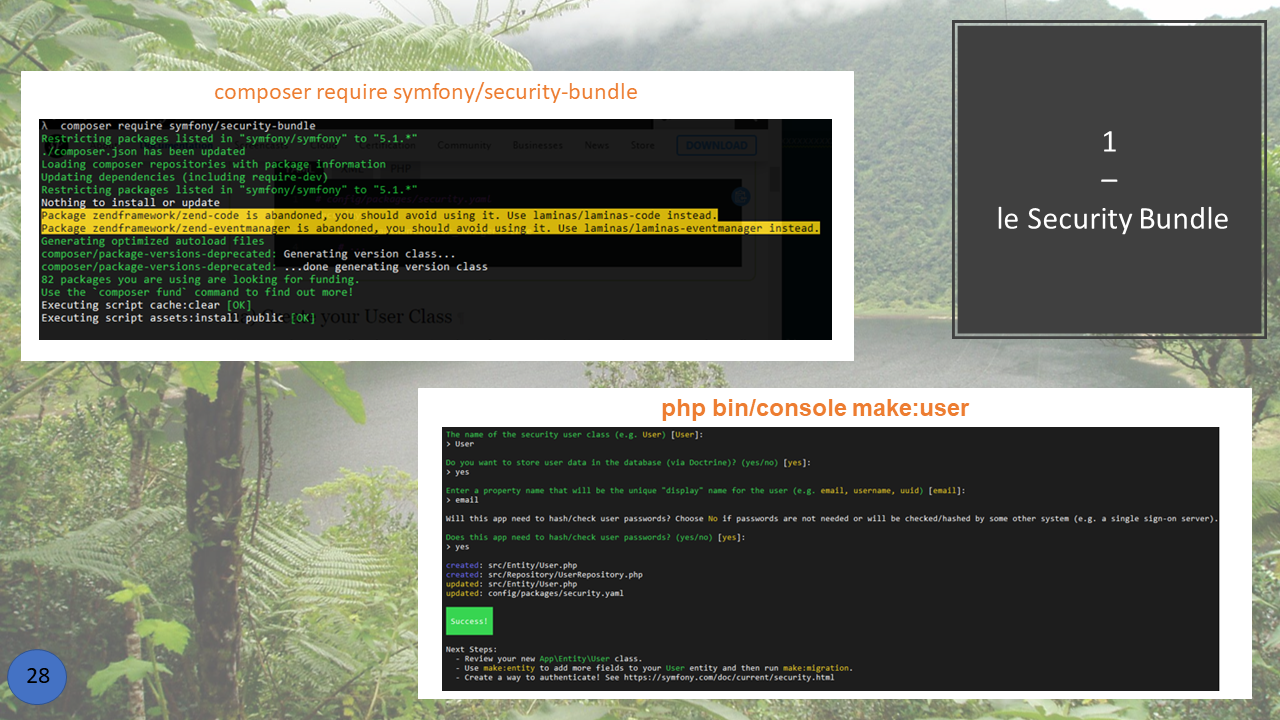Click the highlighted zend-eventmanager abandoned warning line
1280x720 pixels.
click(x=430, y=229)
